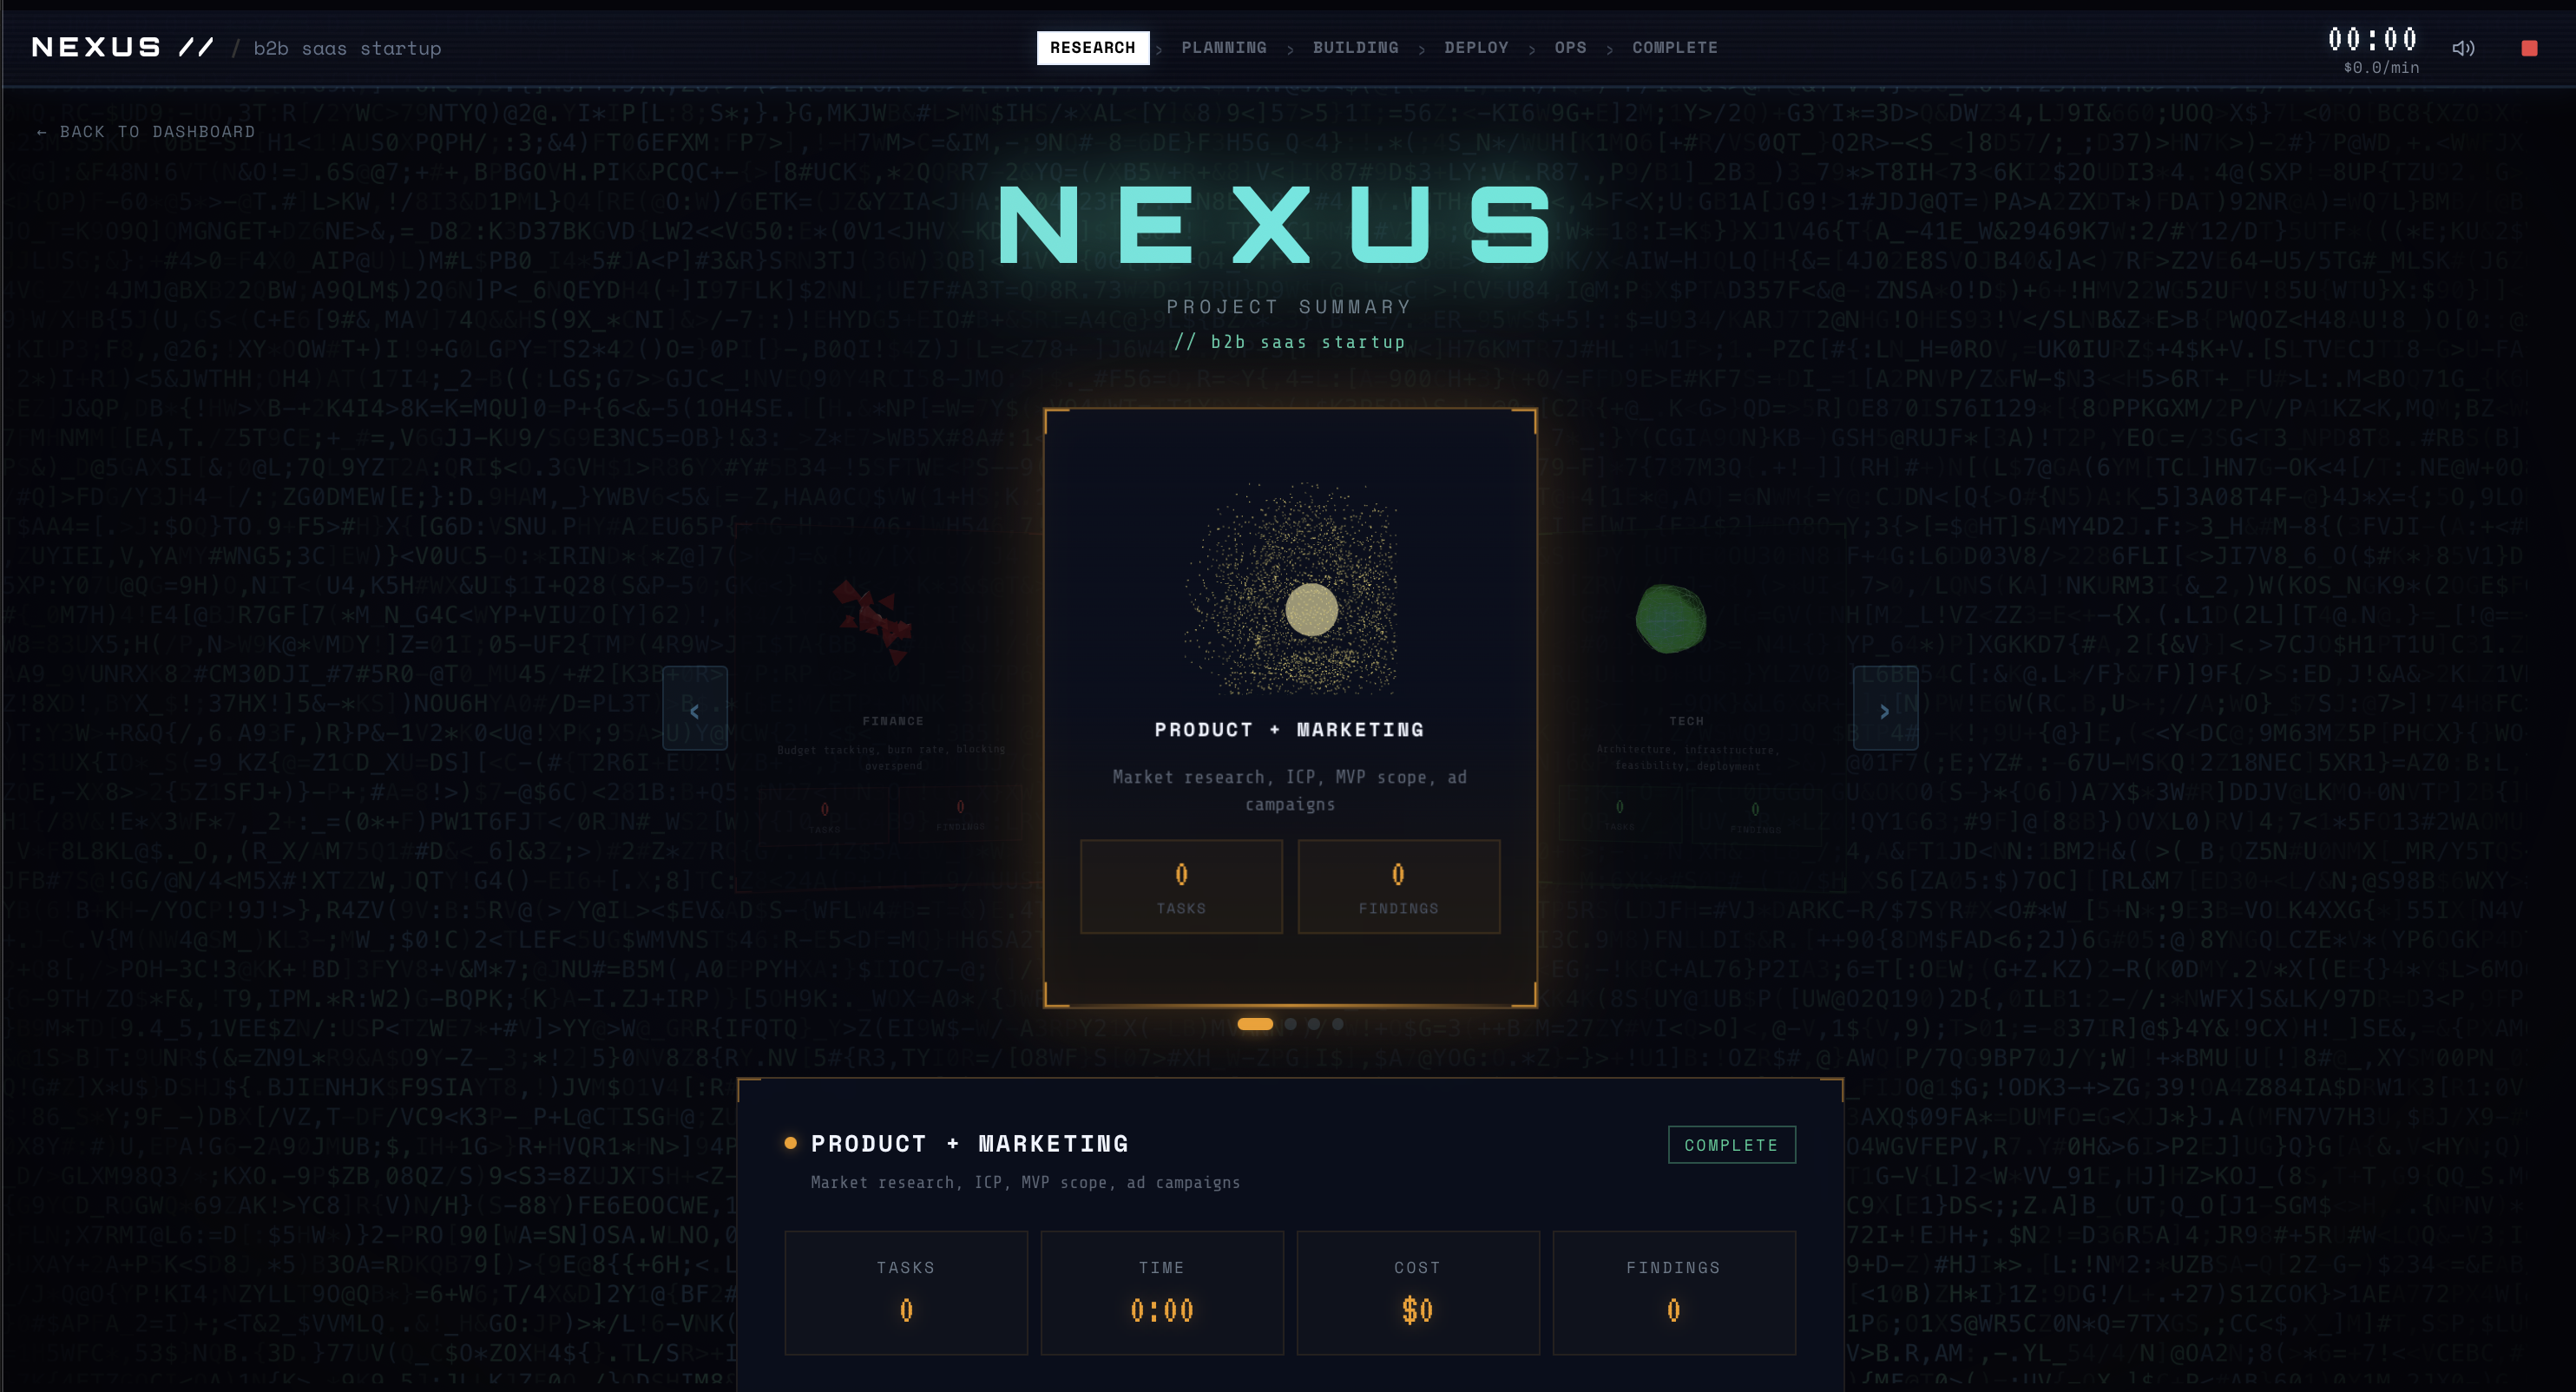This screenshot has height=1392, width=2576.
Task: Open the PLANNING phase tab
Action: click(1224, 48)
